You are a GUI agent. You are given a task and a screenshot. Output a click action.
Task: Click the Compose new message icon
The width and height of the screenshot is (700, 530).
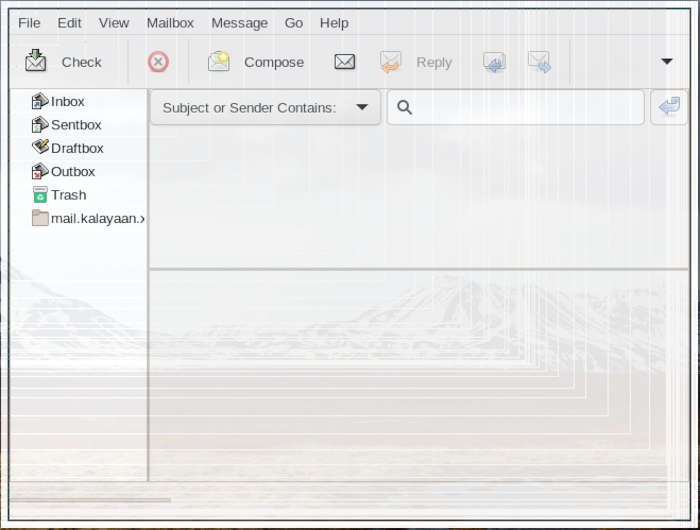(219, 61)
